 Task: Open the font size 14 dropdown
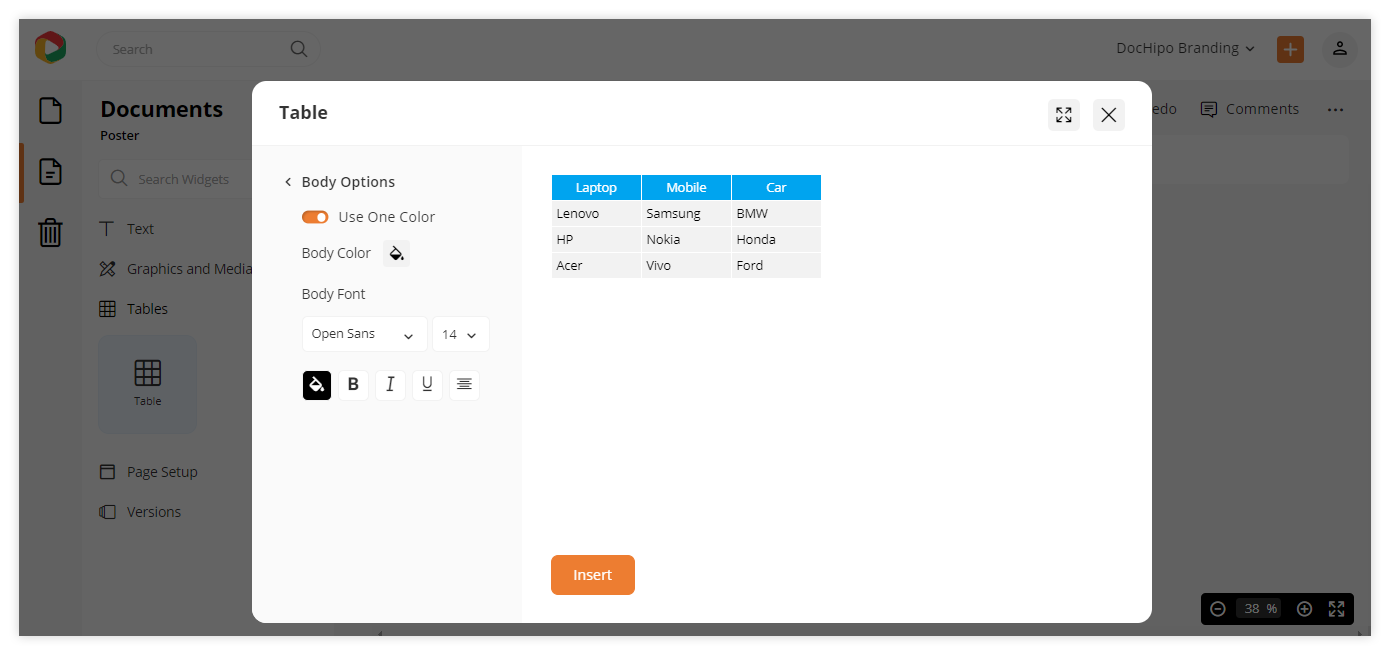[x=461, y=334]
